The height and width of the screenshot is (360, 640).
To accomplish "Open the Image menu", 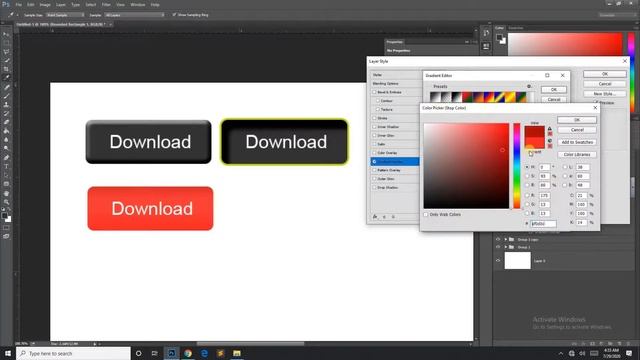I will [x=45, y=4].
